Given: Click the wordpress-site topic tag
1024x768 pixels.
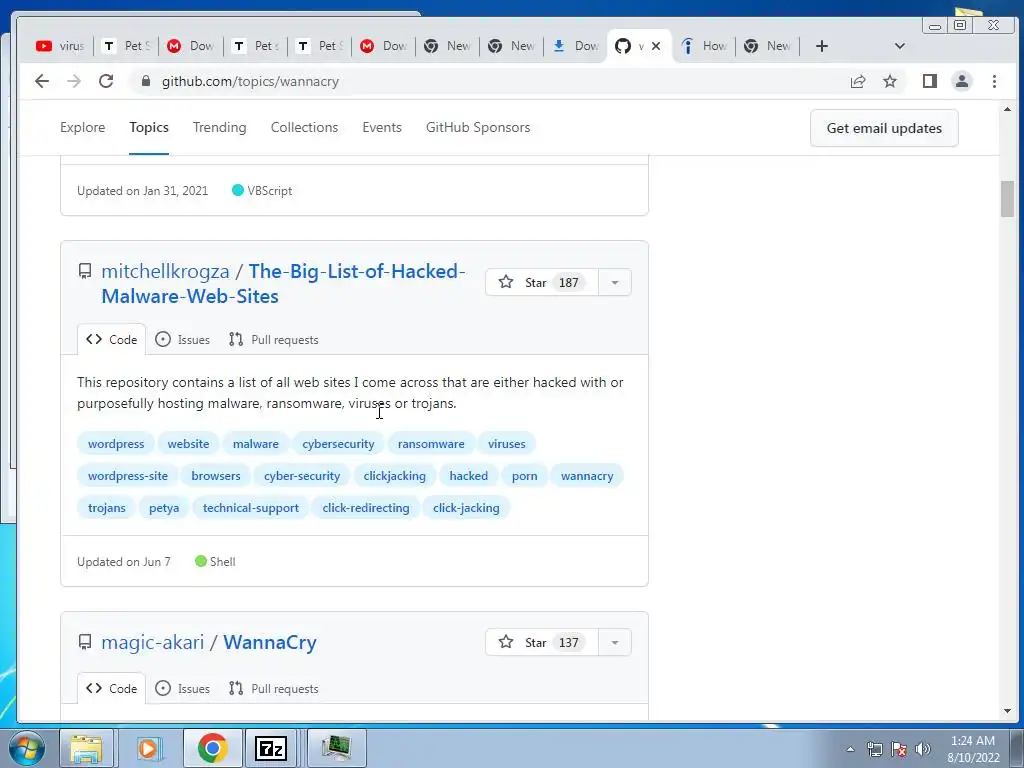Looking at the screenshot, I should tap(128, 475).
